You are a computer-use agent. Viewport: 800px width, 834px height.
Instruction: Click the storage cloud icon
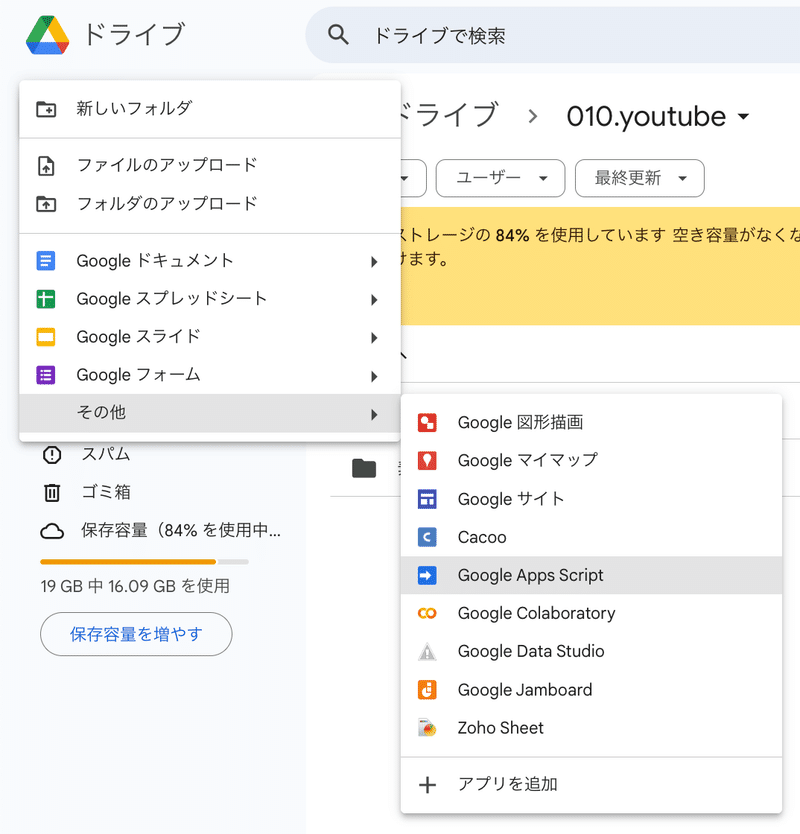52,531
